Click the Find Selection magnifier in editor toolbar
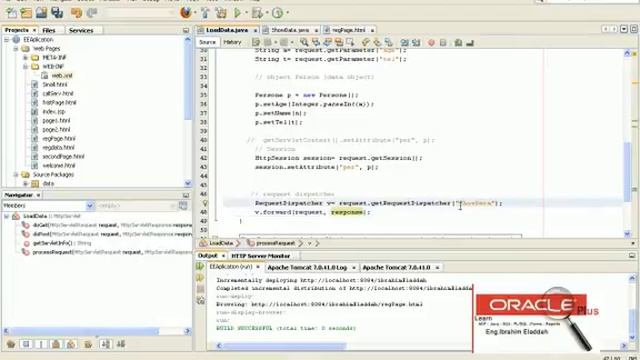This screenshot has width=640, height=360. tap(304, 42)
